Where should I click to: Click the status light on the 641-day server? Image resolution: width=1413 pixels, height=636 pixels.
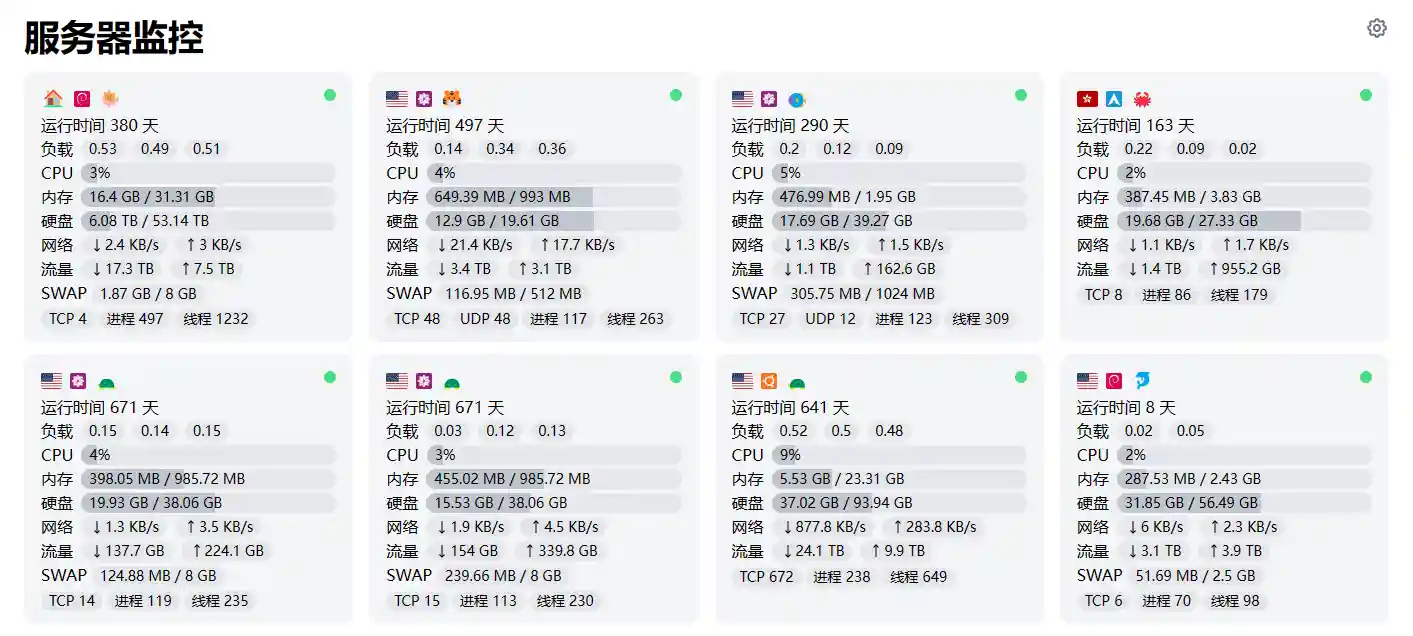(1021, 378)
